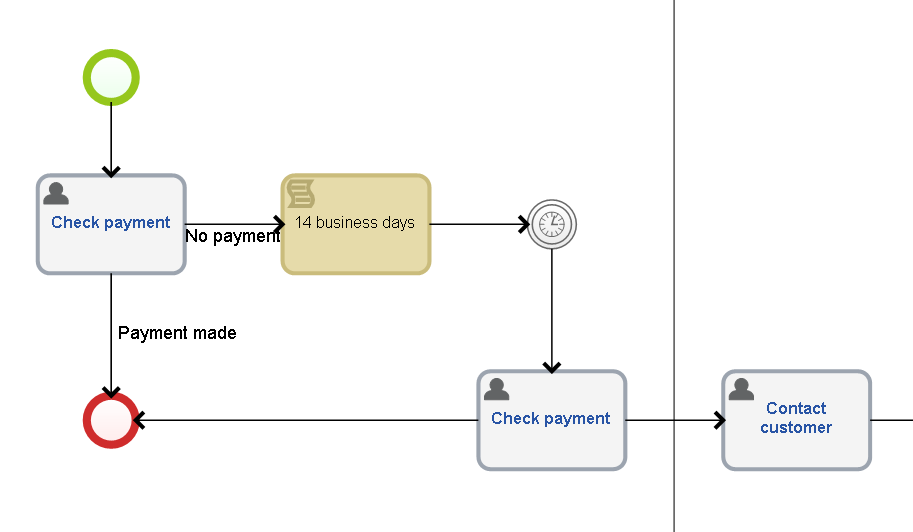Click user icon in lower Check payment task

497,389
